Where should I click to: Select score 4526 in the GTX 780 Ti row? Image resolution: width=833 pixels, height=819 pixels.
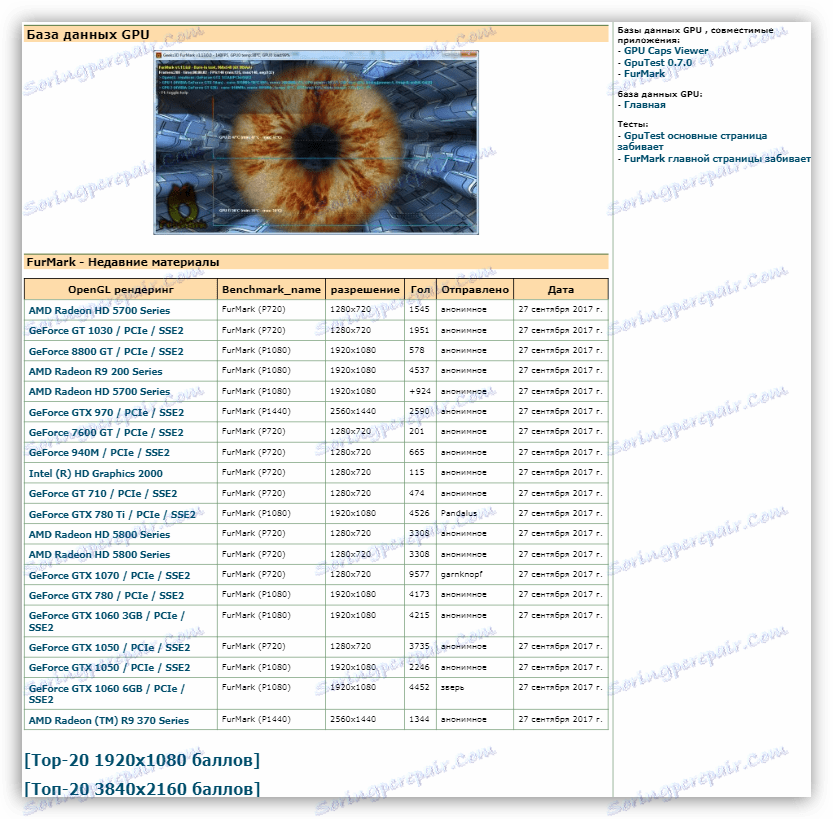(419, 514)
